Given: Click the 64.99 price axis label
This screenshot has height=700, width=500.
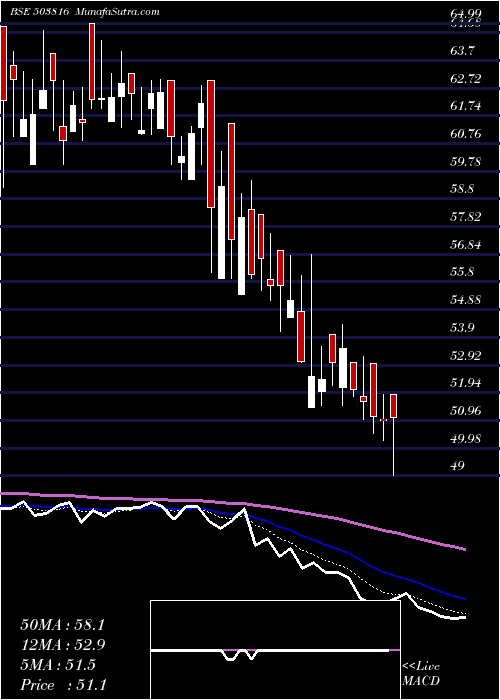Looking at the screenshot, I should (x=466, y=13).
